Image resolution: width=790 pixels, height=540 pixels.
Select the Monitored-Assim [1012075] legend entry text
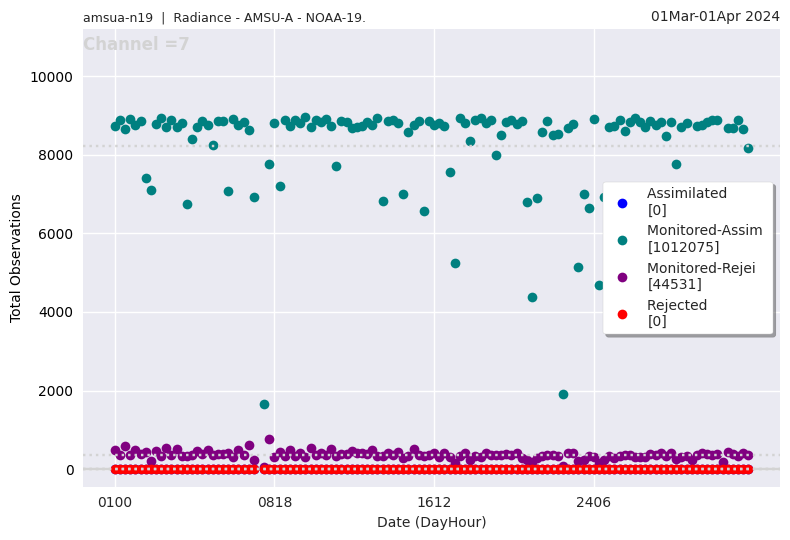[x=704, y=239]
